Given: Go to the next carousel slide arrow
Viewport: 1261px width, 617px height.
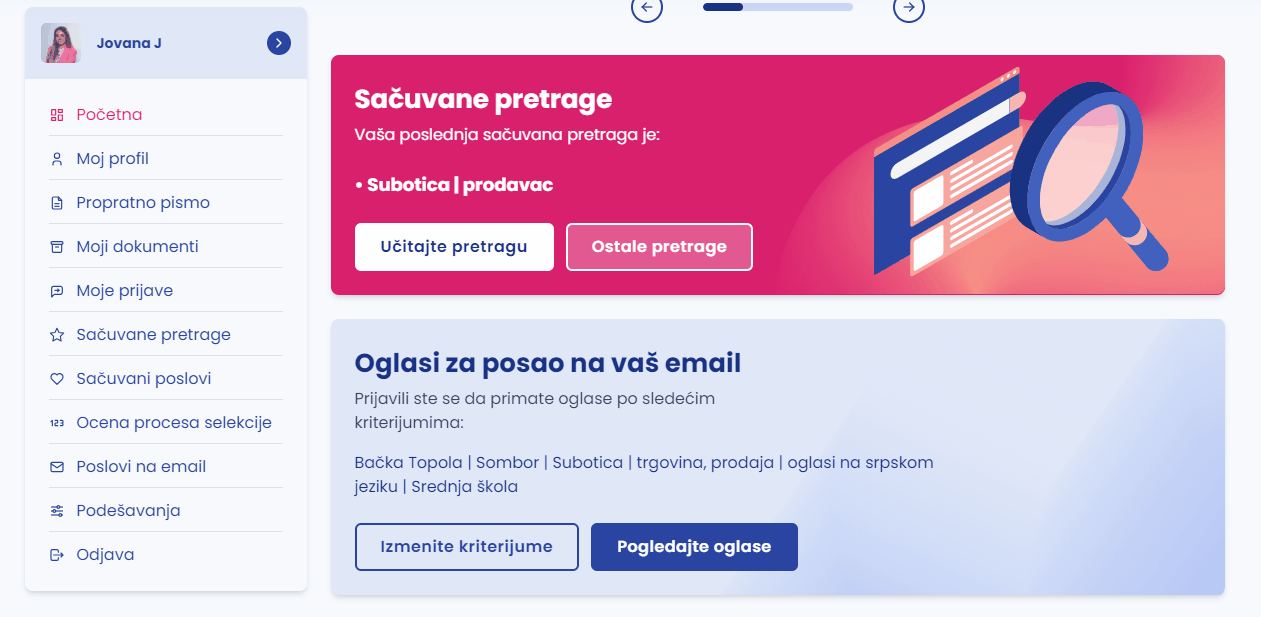Looking at the screenshot, I should [x=909, y=8].
